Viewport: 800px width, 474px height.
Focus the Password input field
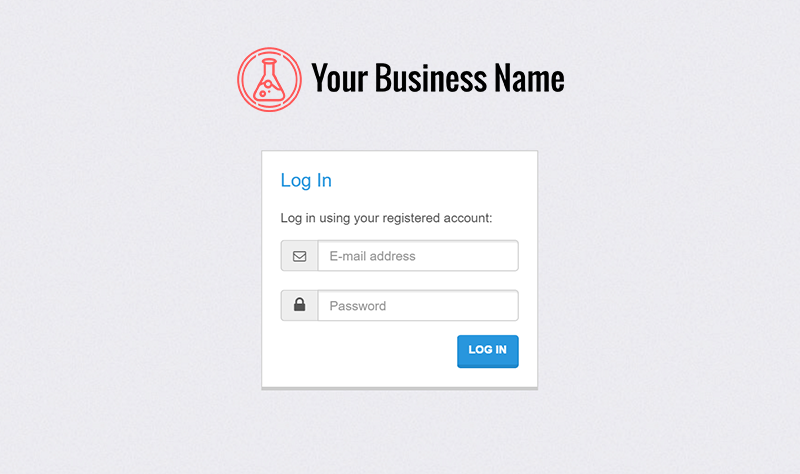(x=418, y=306)
